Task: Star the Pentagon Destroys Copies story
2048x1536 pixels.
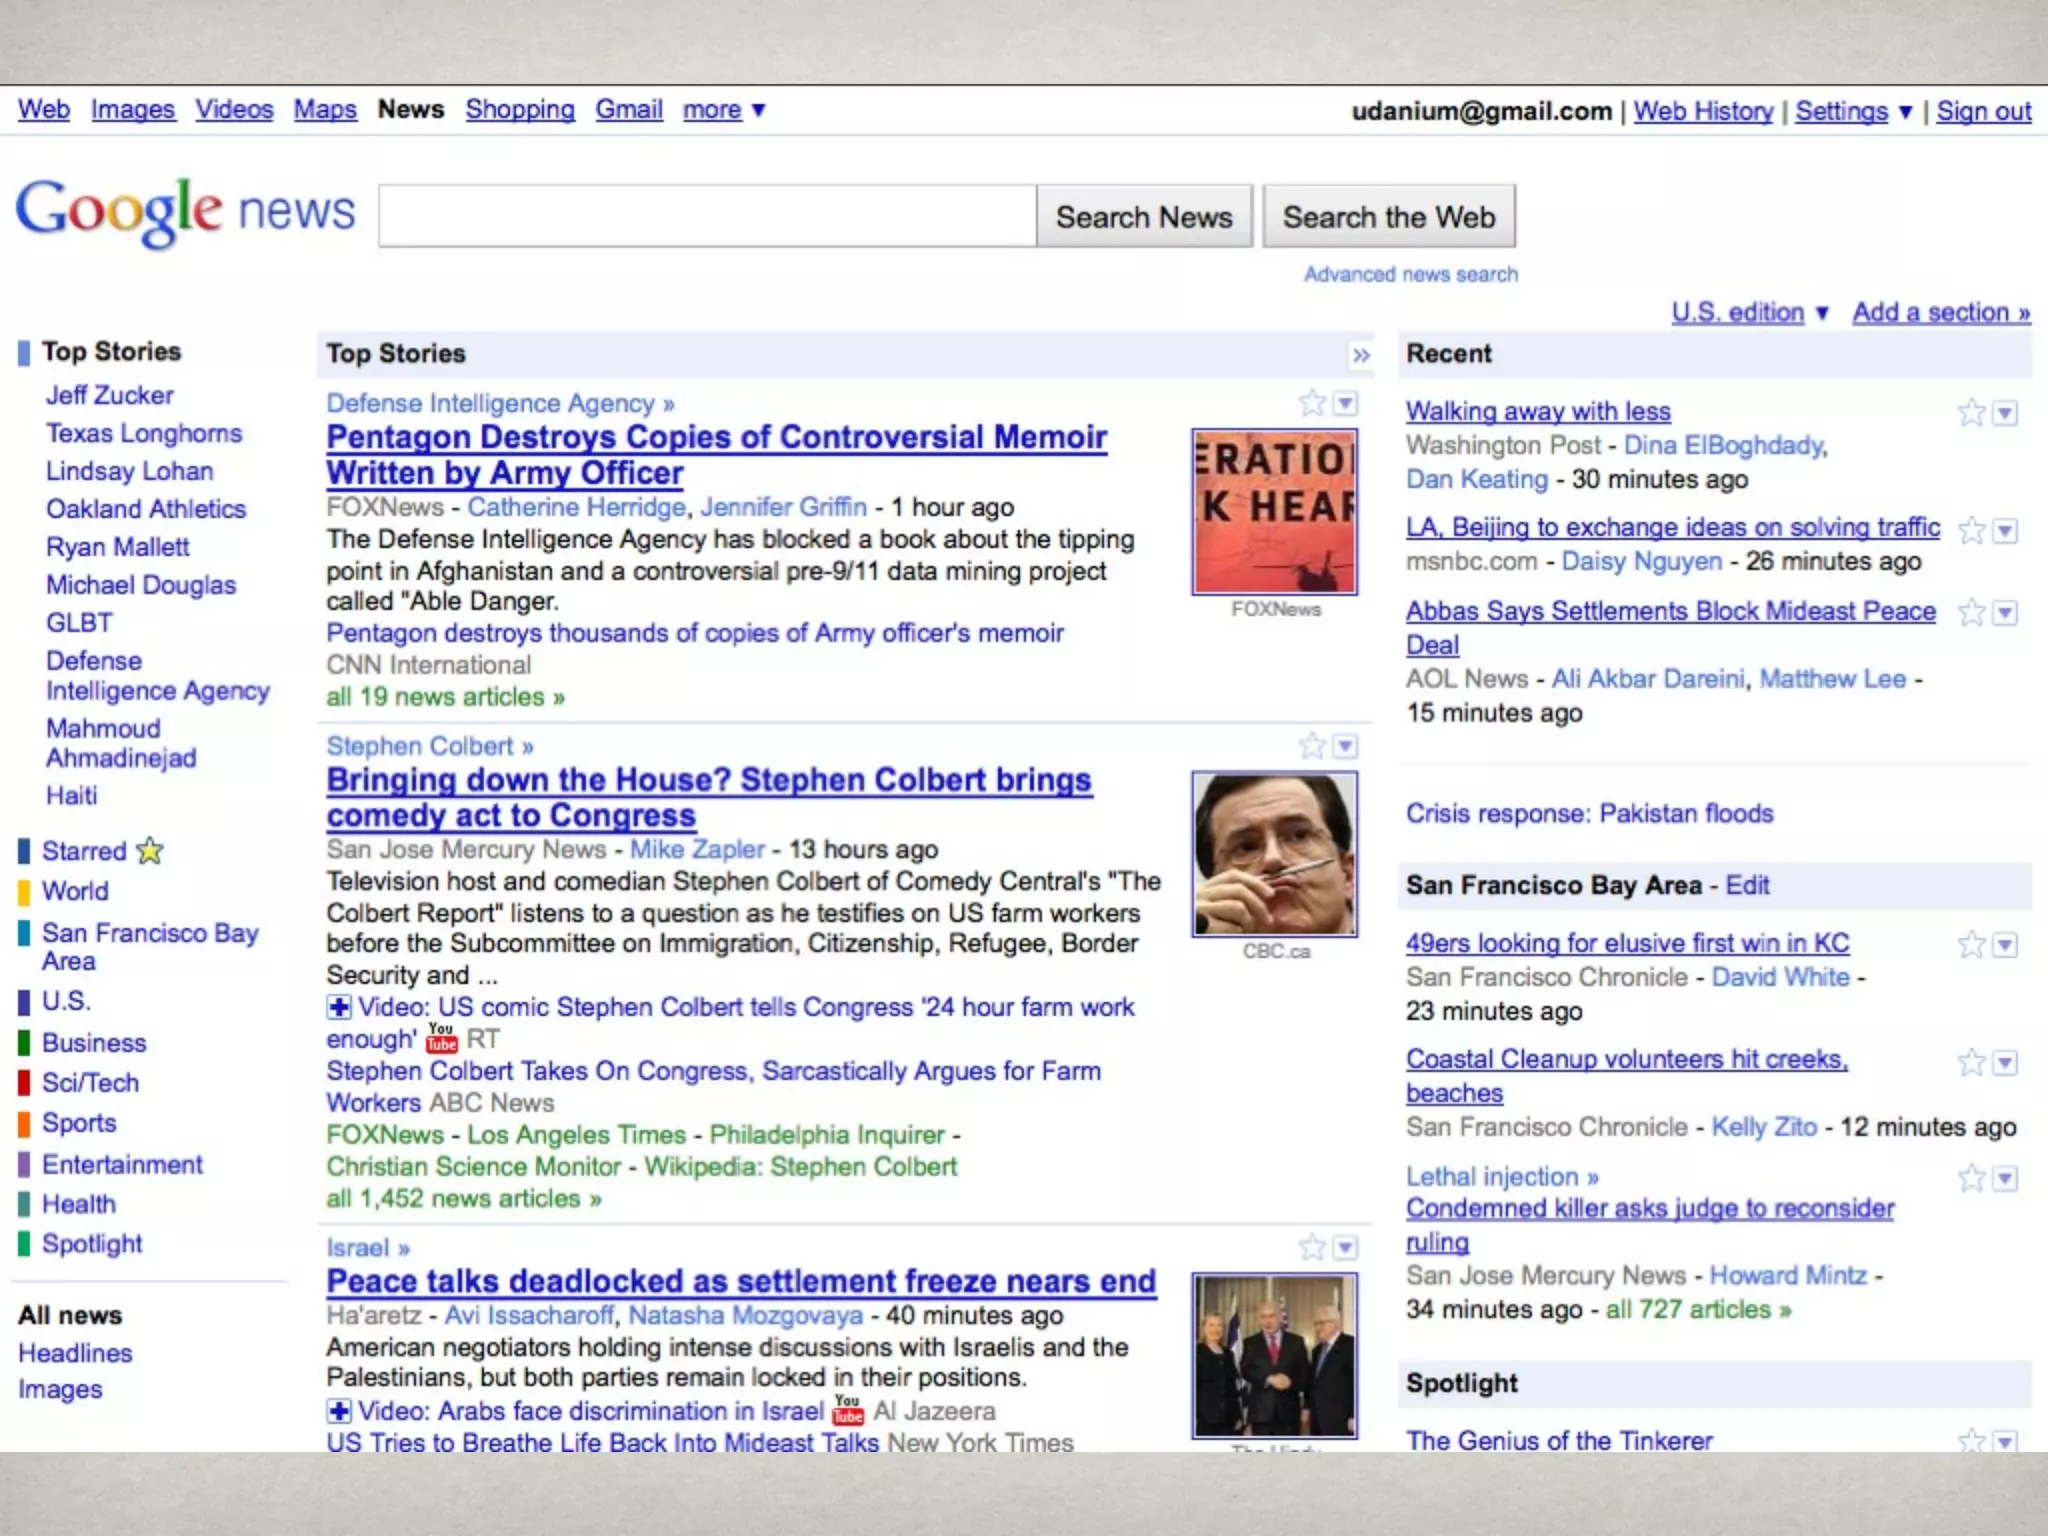Action: point(1312,403)
